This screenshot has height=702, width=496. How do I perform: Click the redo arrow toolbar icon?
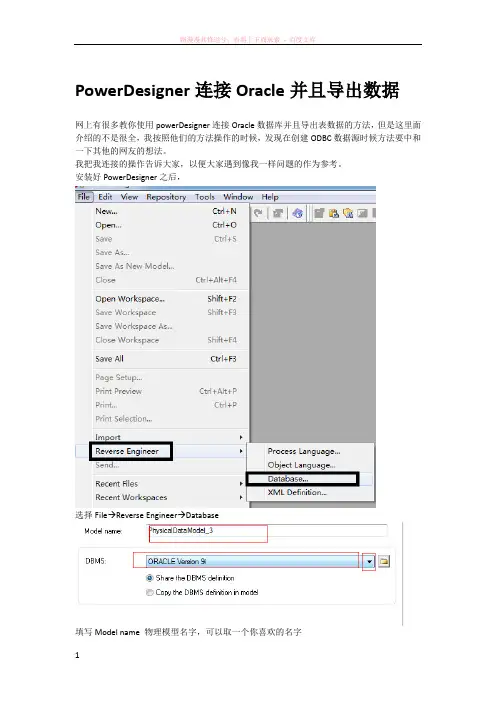pyautogui.click(x=258, y=213)
